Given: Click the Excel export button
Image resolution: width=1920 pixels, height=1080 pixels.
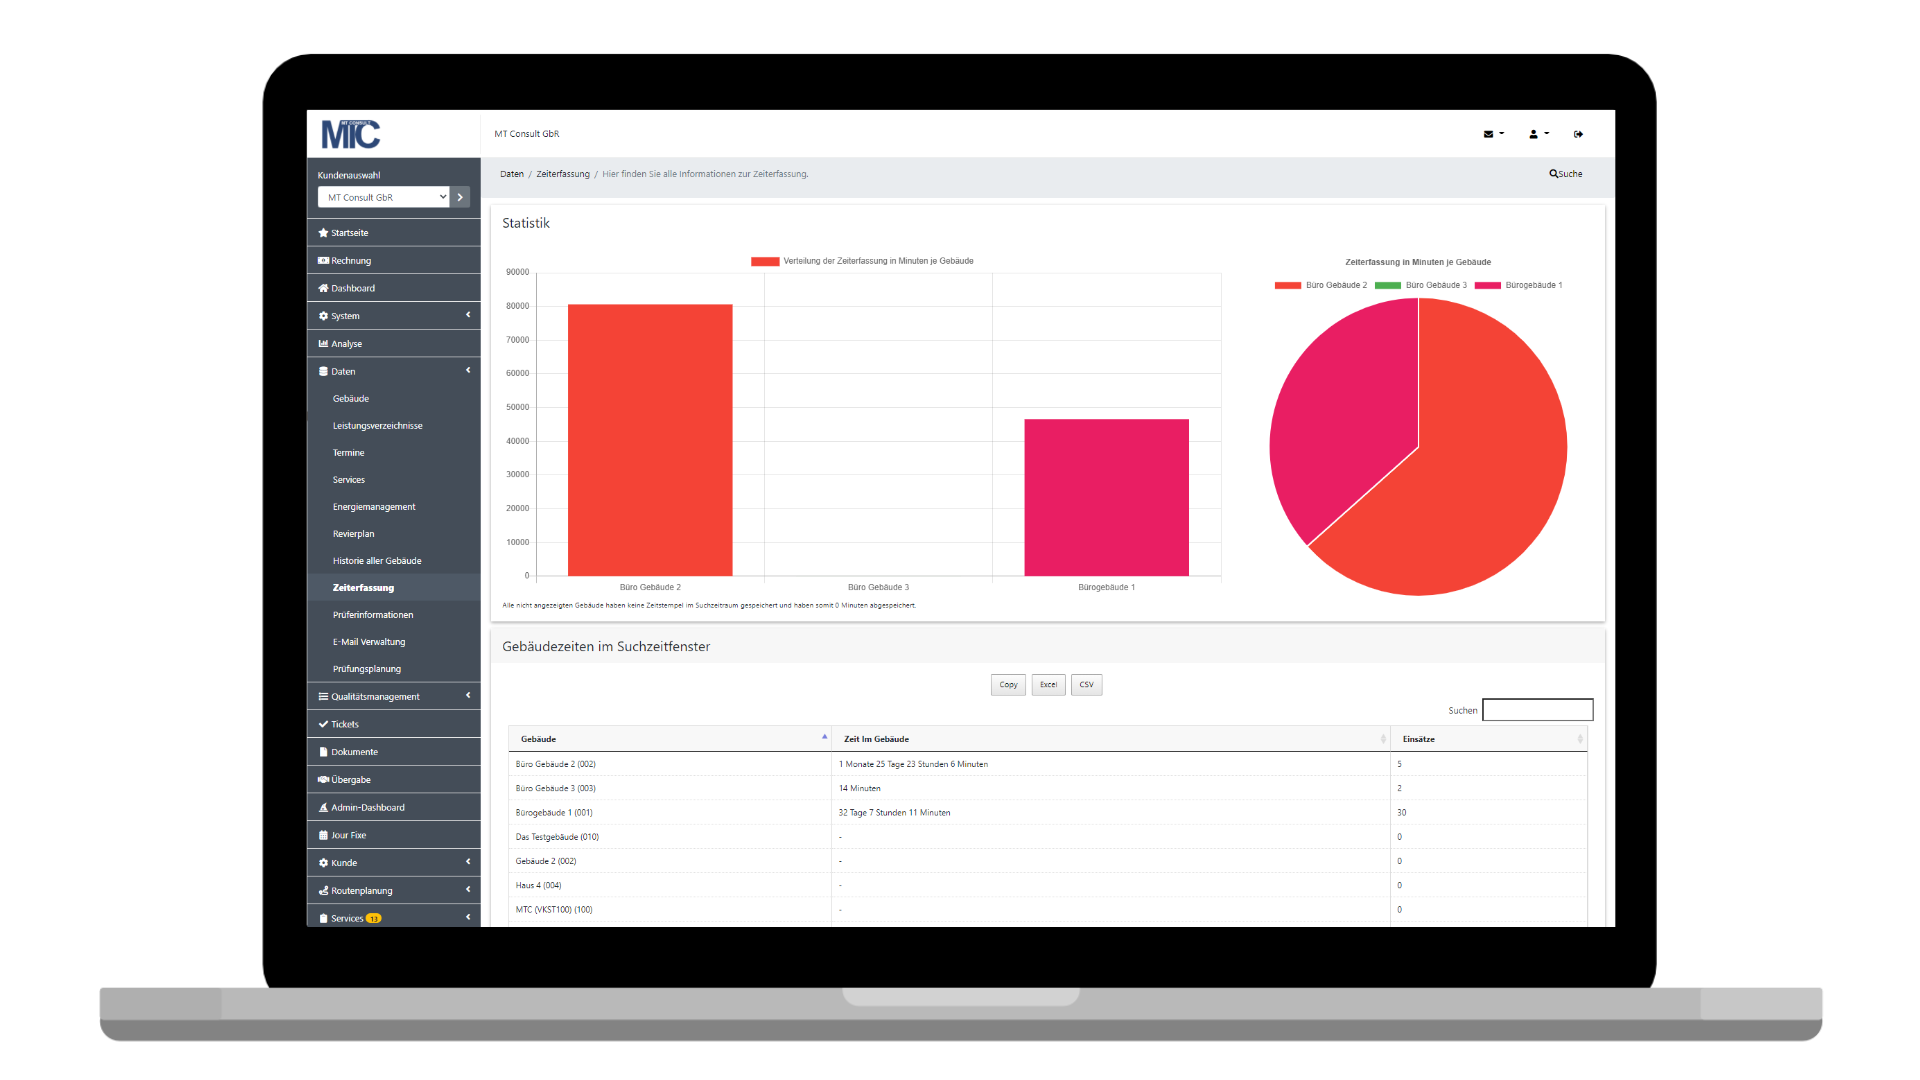Looking at the screenshot, I should [1048, 685].
